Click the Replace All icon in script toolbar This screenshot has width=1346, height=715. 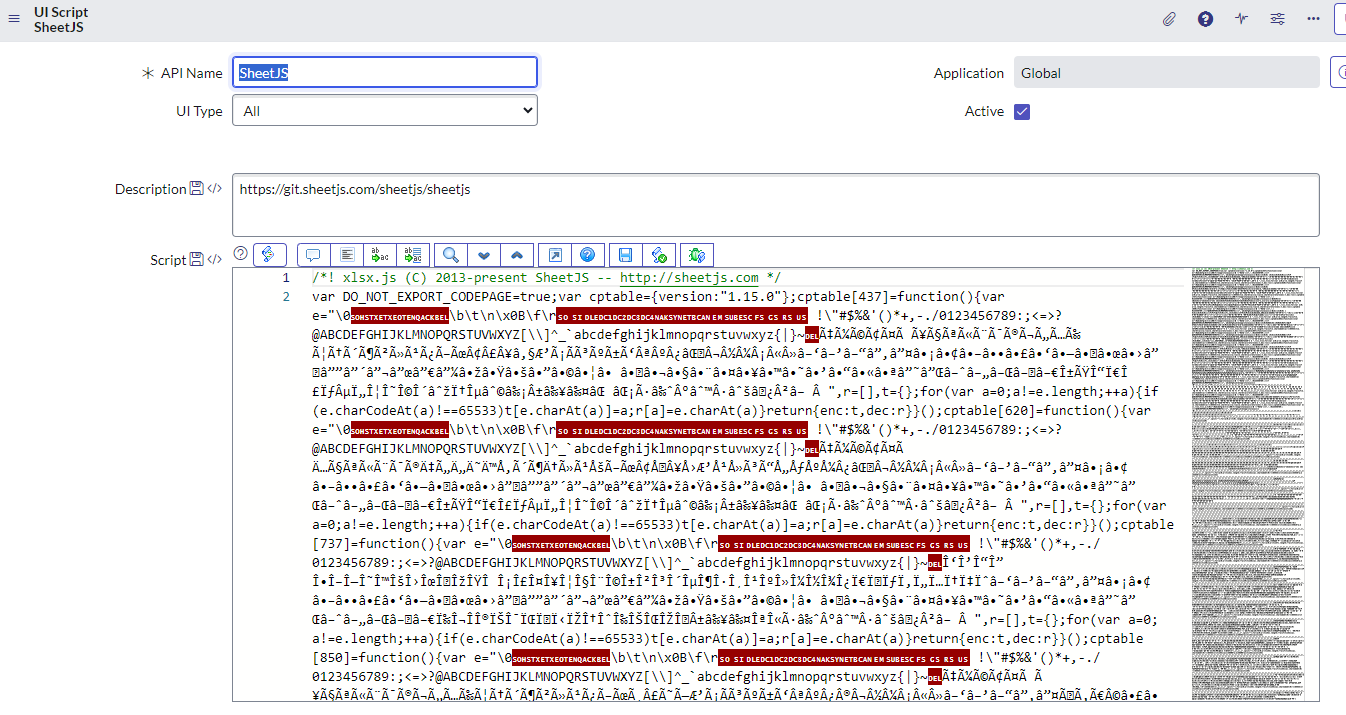click(414, 255)
